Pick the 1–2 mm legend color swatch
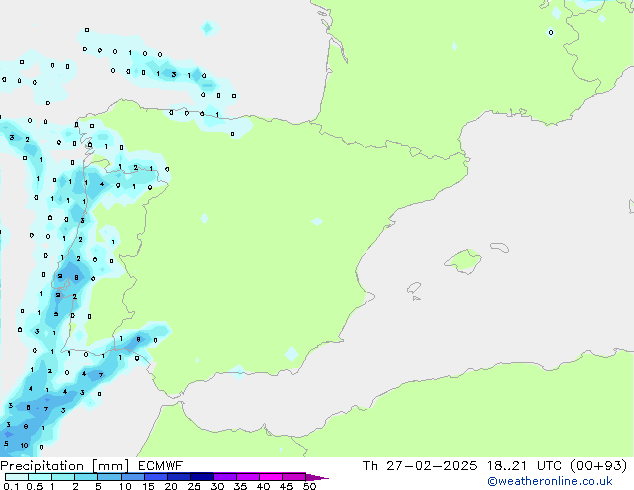 [63, 477]
